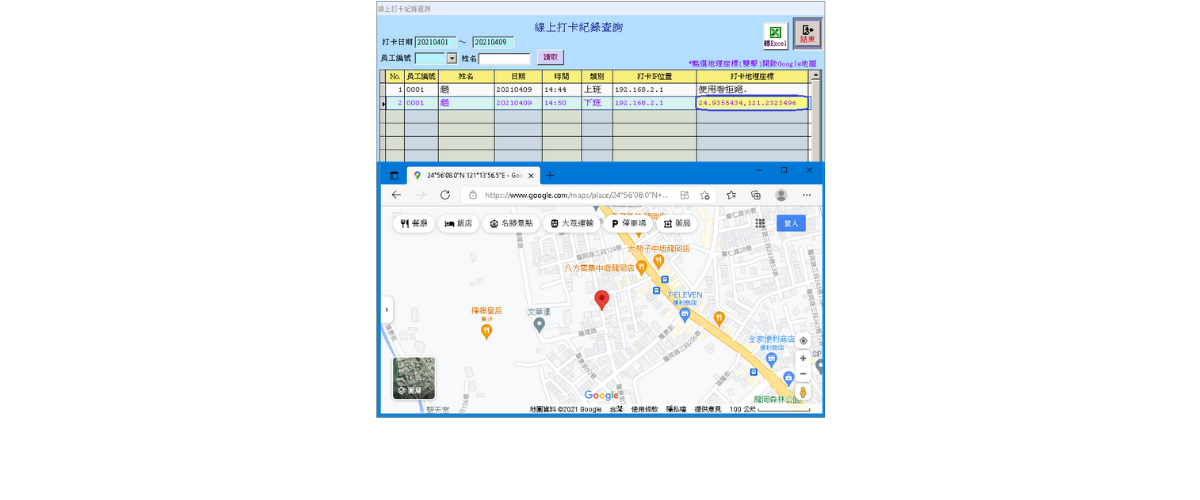Open the browser settings ellipsis menu
The width and height of the screenshot is (1200, 500).
click(x=807, y=195)
